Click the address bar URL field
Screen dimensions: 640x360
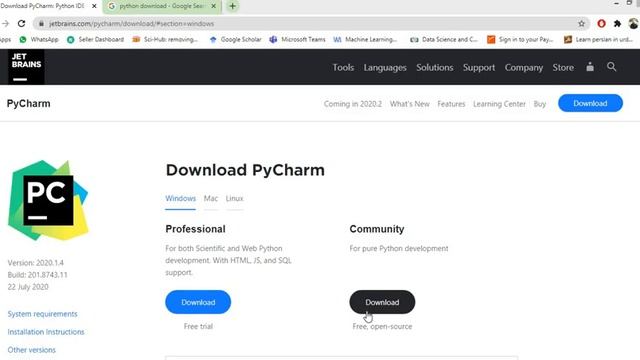click(x=310, y=24)
